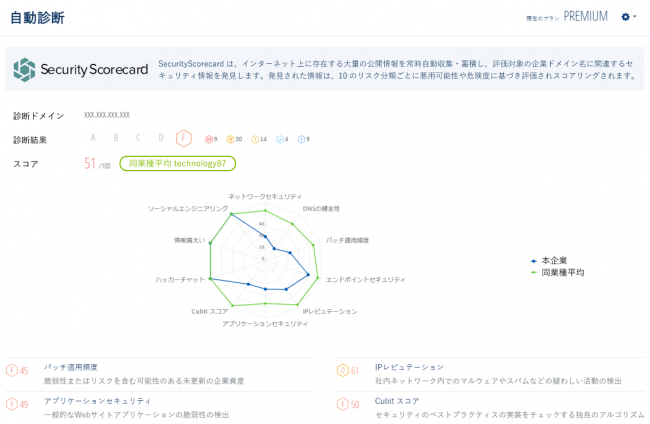This screenshot has width=650, height=424.
Task: Click the yellow severity icon showing 14
Action: 255,139
